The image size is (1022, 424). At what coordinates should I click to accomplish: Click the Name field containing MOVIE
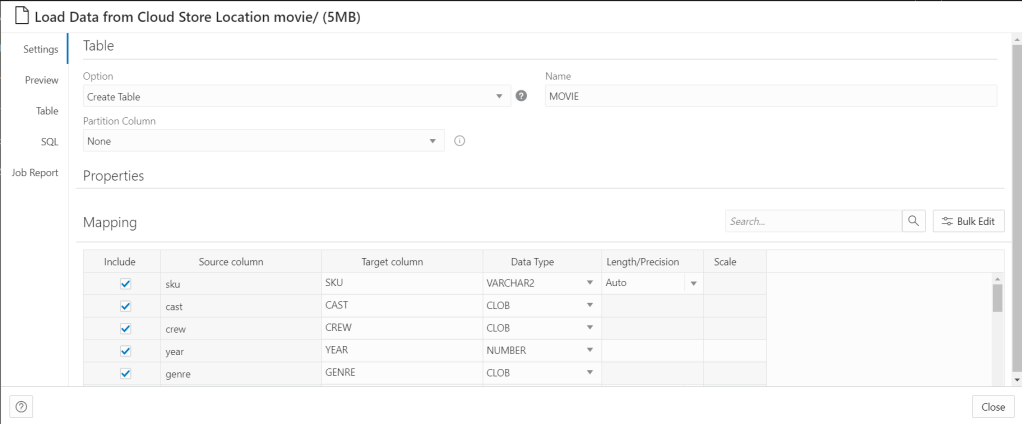coord(770,96)
